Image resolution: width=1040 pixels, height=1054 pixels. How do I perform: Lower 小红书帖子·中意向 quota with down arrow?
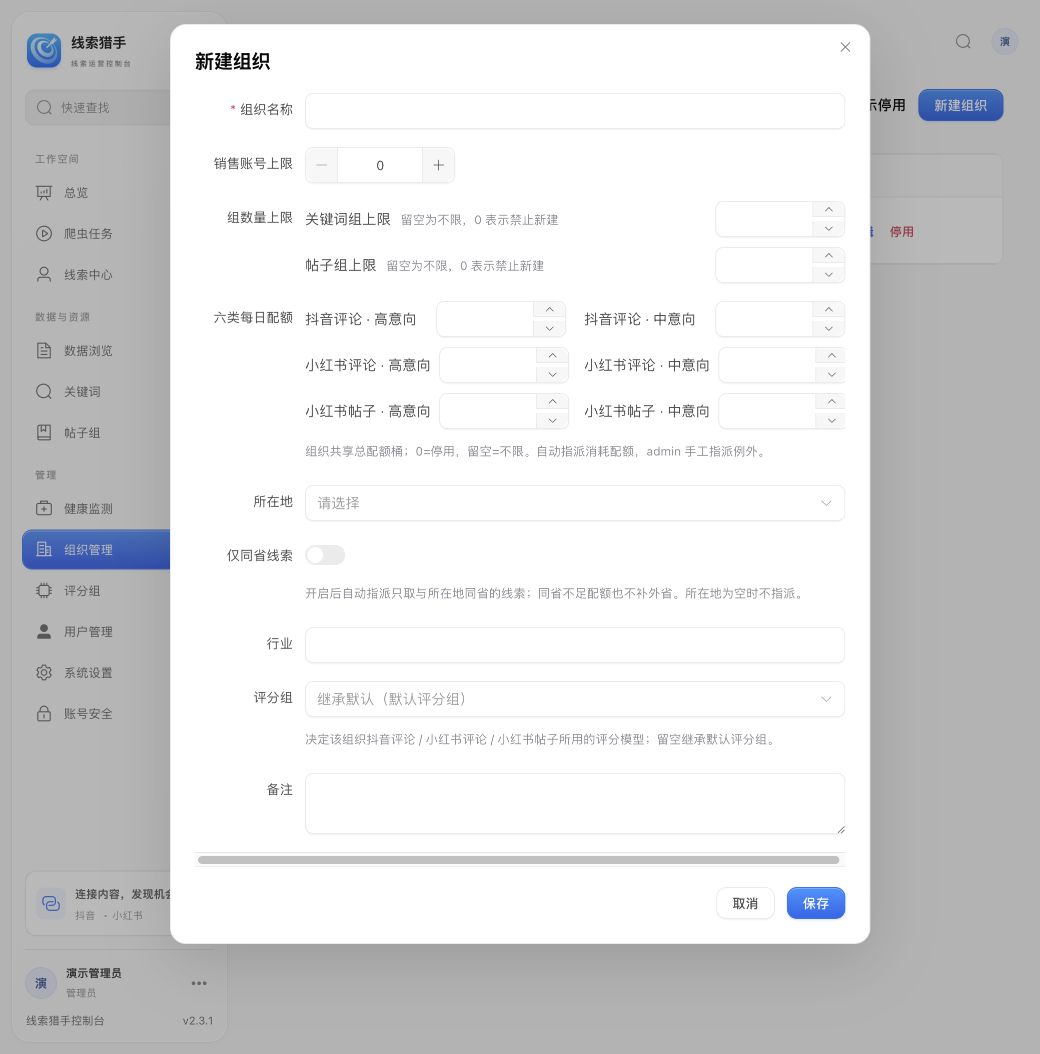(831, 420)
